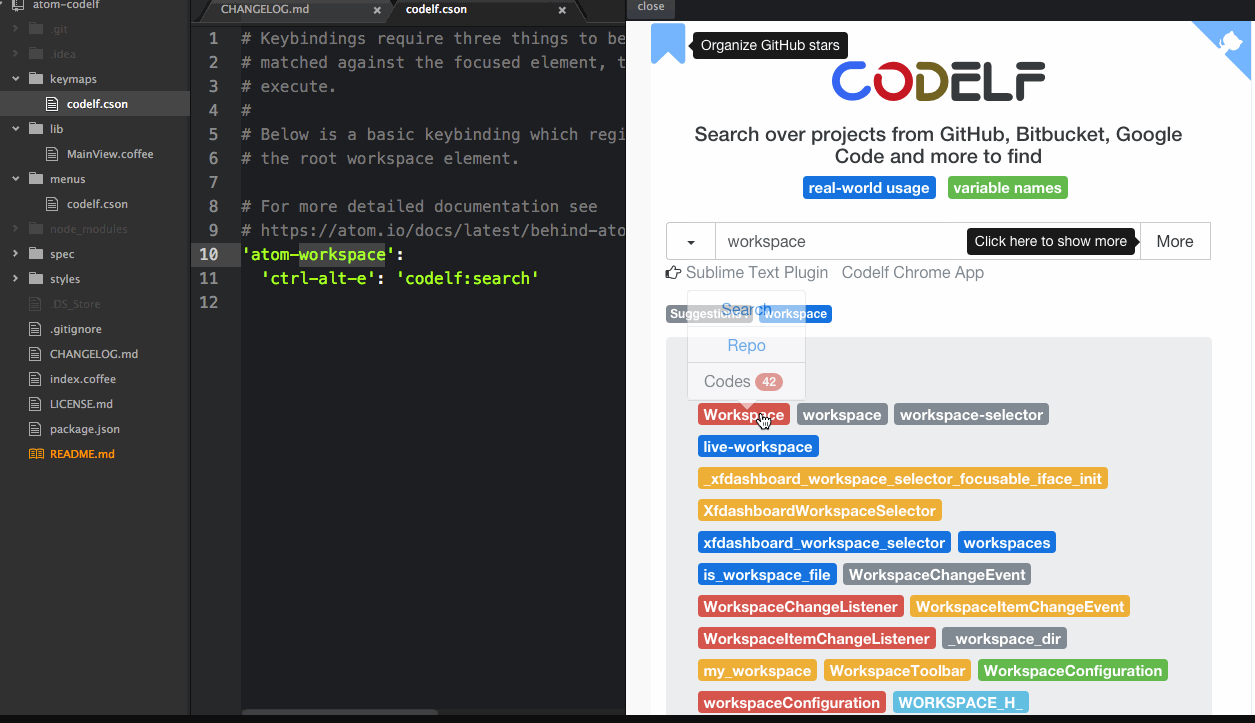Click the _workspace_dir tag
The width and height of the screenshot is (1255, 723).
(x=1005, y=638)
